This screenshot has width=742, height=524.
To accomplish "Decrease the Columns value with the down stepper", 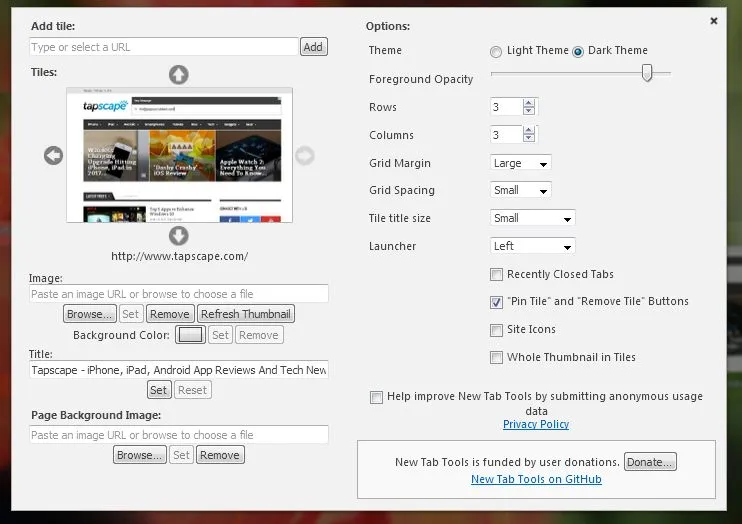I will [529, 139].
